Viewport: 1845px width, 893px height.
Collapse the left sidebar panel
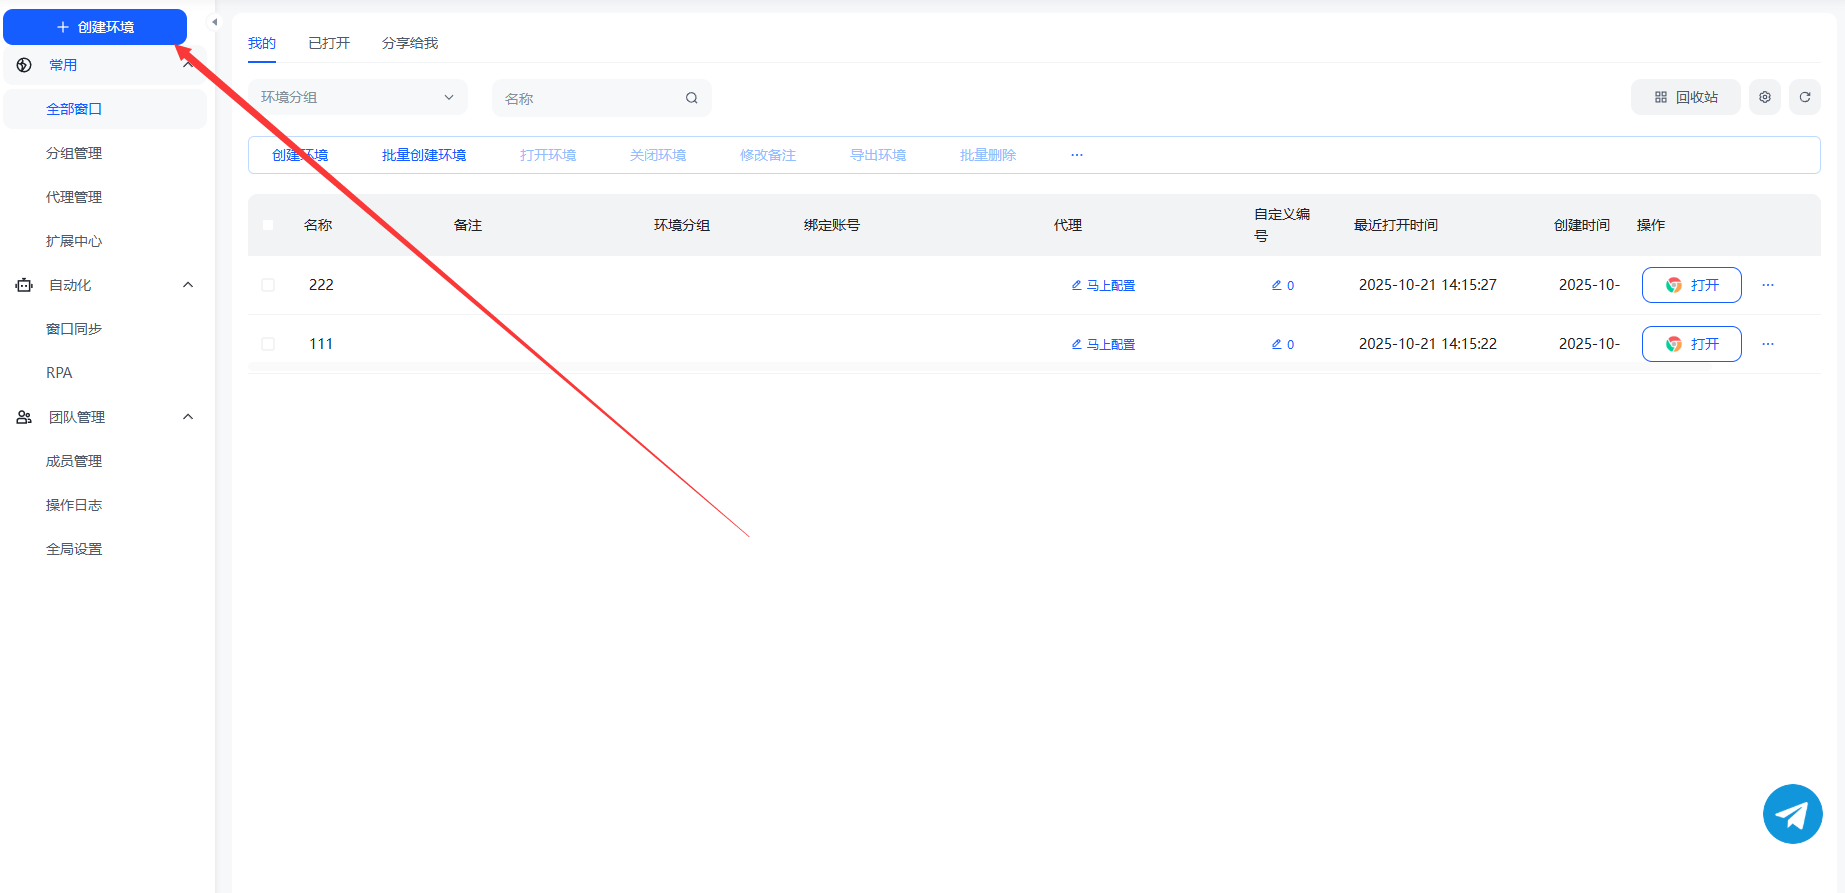tap(214, 22)
